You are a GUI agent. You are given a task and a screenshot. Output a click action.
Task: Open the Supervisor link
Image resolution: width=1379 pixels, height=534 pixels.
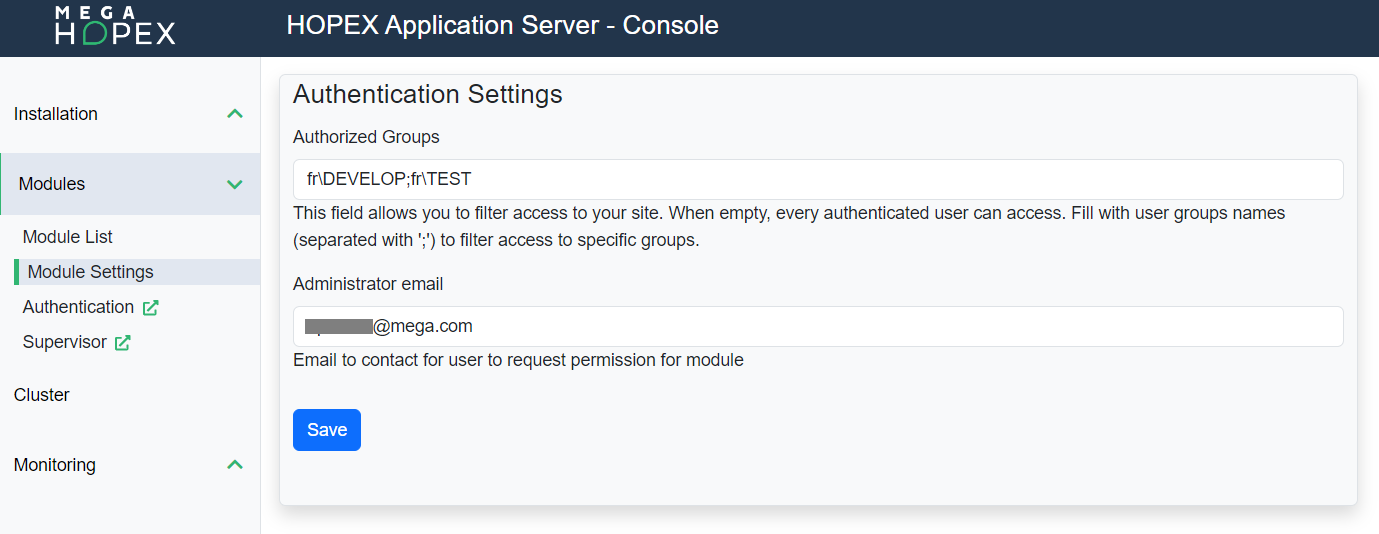(x=65, y=342)
